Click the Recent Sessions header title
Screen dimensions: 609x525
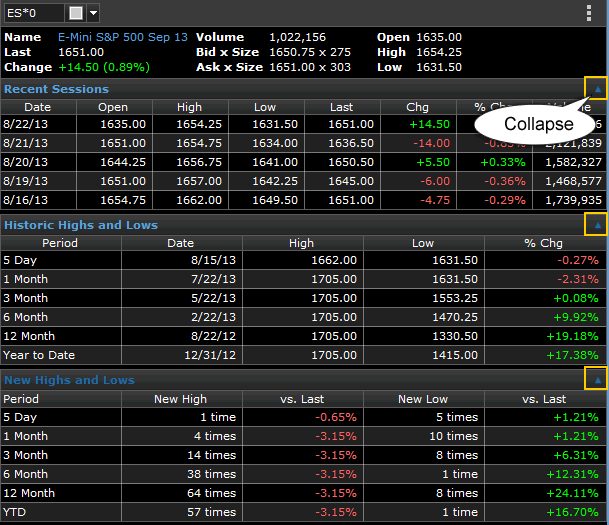(56, 89)
